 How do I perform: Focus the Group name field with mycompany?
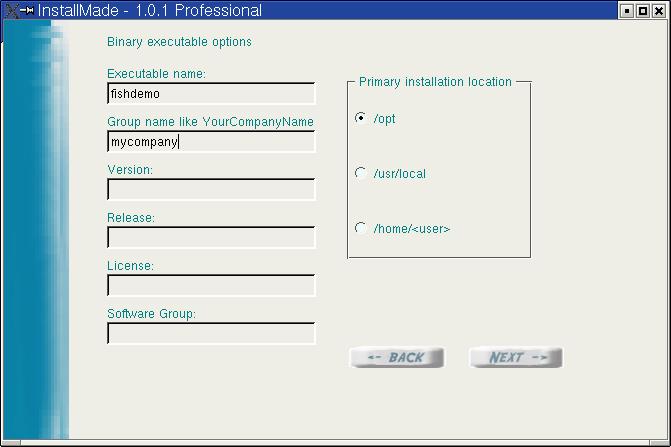tap(211, 142)
